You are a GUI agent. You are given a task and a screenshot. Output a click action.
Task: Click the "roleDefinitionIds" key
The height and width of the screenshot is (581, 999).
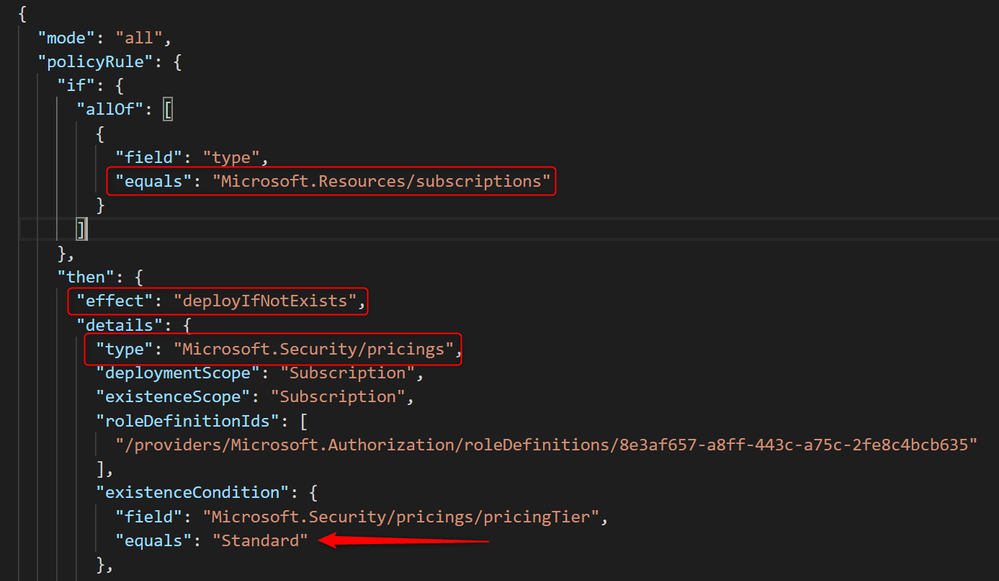[x=187, y=421]
